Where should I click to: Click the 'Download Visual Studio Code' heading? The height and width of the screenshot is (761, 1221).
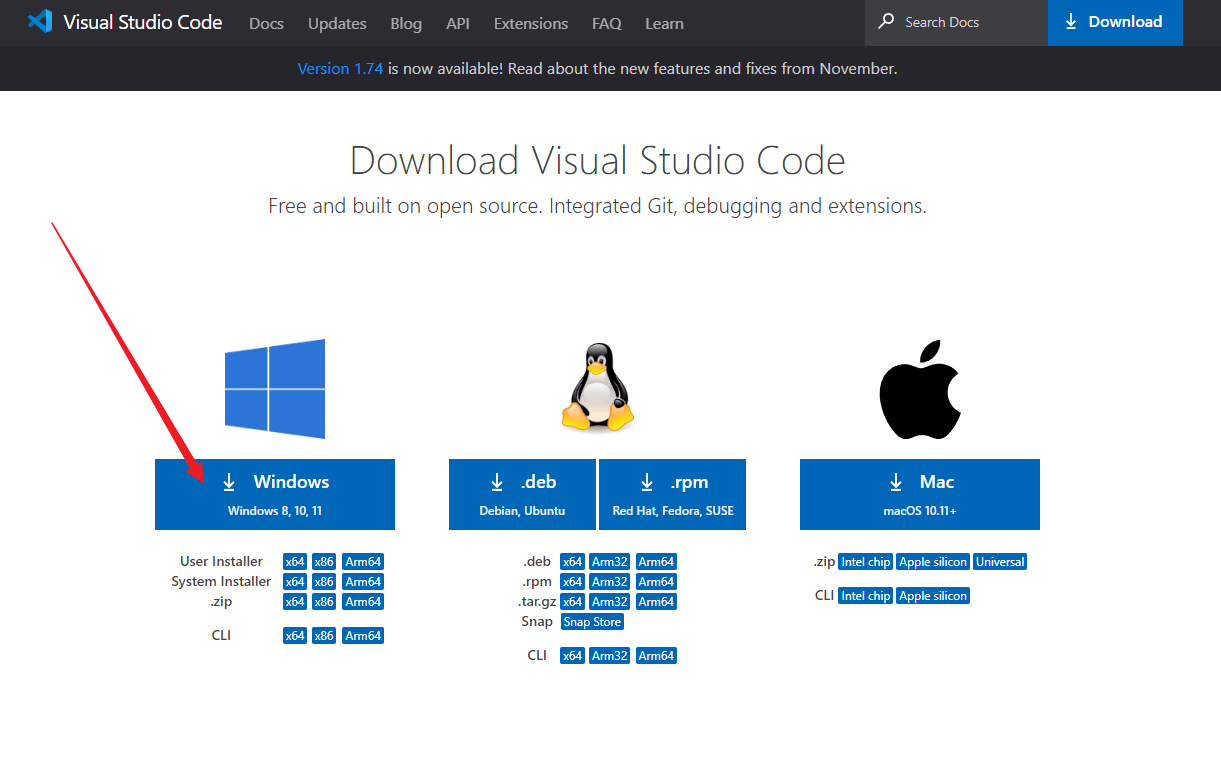[598, 161]
